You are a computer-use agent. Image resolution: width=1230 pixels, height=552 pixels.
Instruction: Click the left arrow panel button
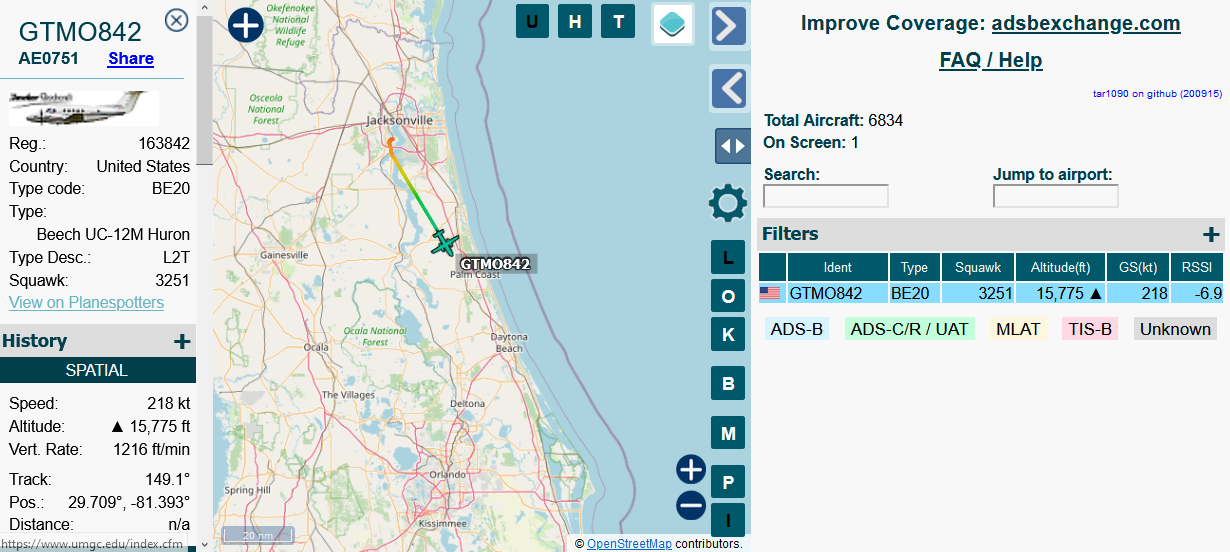(x=729, y=88)
